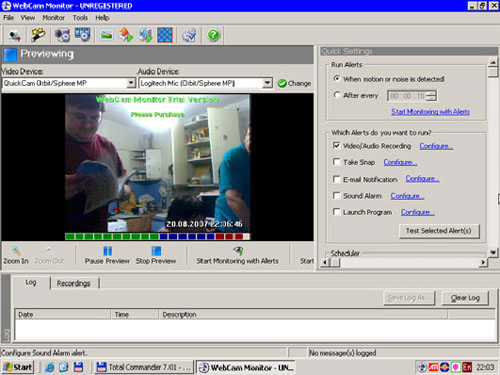Click Internet Explorer quick launch icon
The height and width of the screenshot is (375, 500).
coord(50,367)
